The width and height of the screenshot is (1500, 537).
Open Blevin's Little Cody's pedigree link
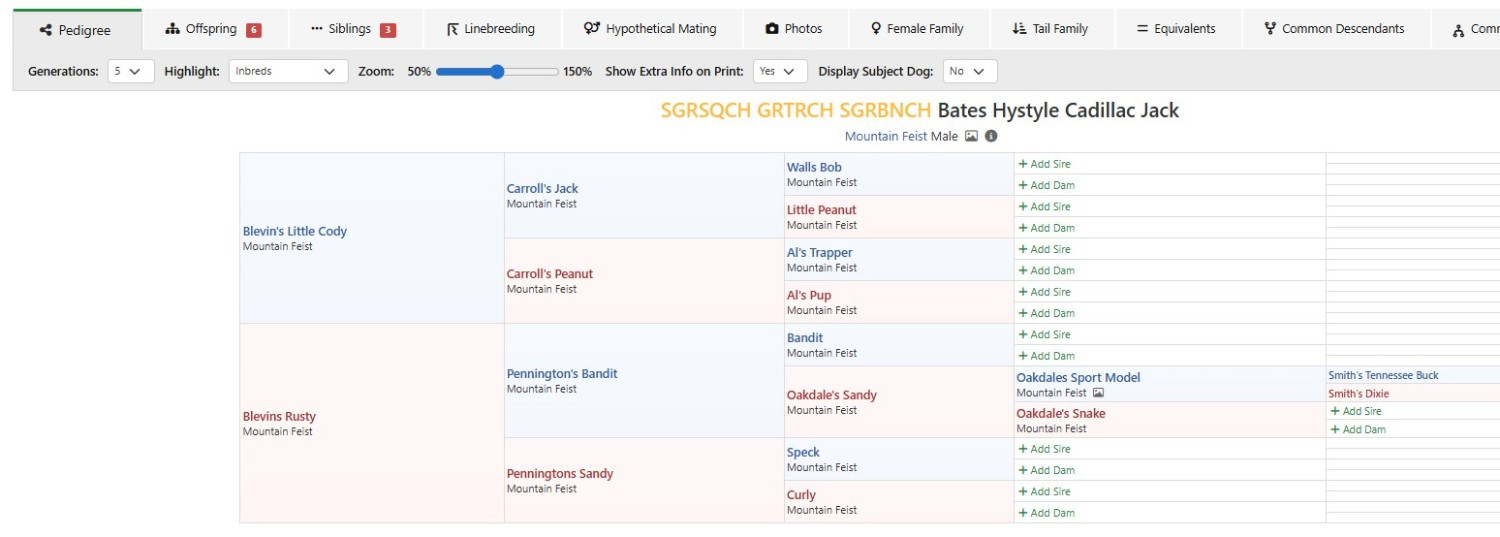tap(294, 231)
